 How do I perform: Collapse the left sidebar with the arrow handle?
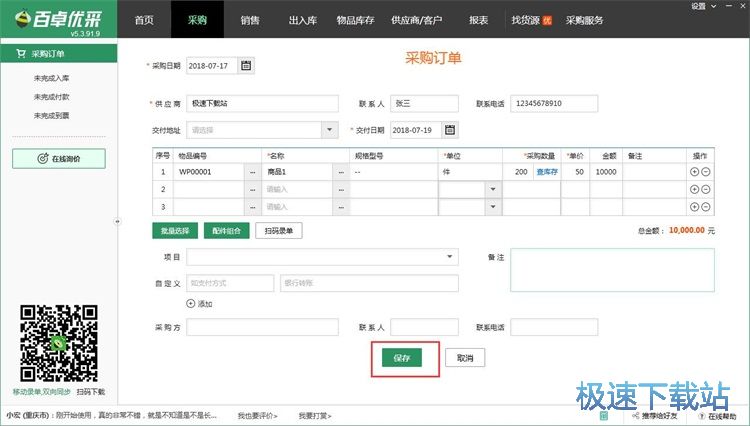coord(117,221)
